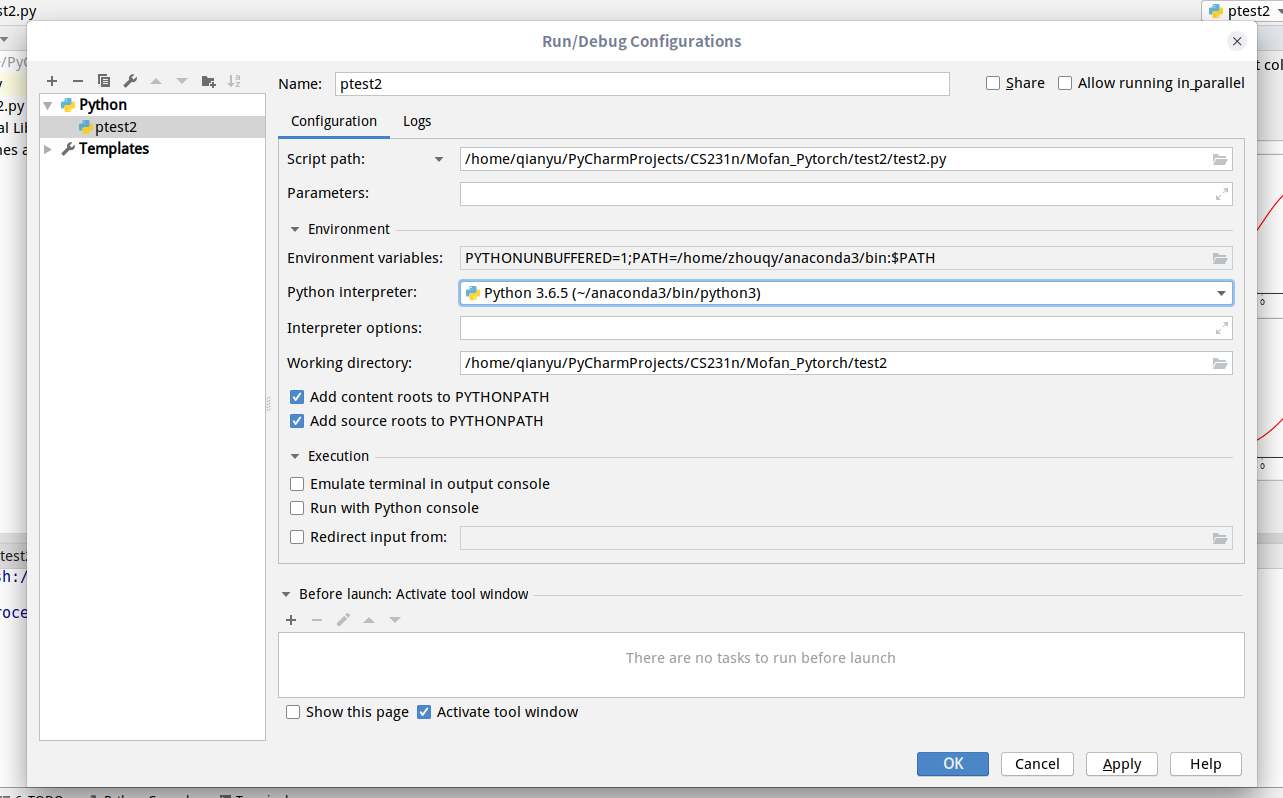Click the create new folder icon
The height and width of the screenshot is (798, 1283).
point(208,81)
